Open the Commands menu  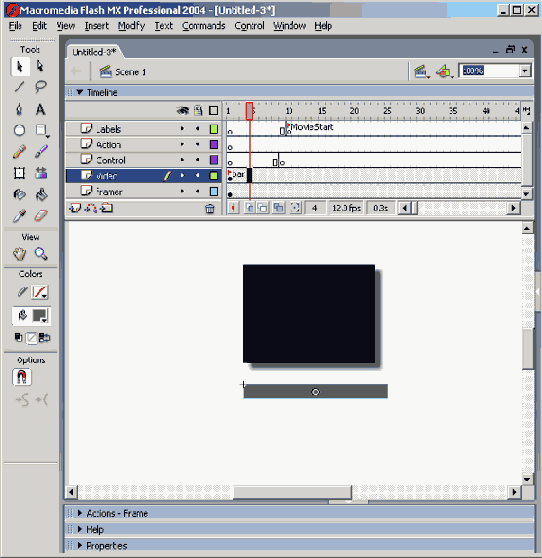click(x=204, y=26)
